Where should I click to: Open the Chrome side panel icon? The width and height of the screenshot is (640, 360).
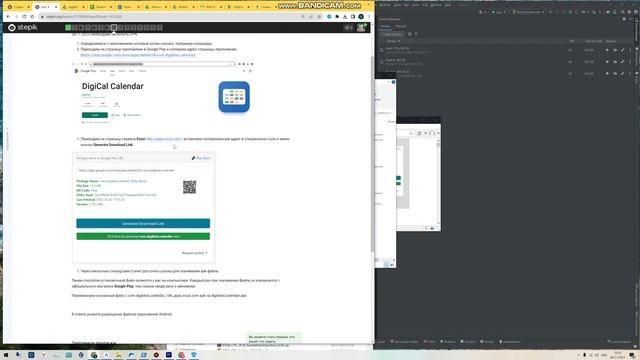pos(353,17)
